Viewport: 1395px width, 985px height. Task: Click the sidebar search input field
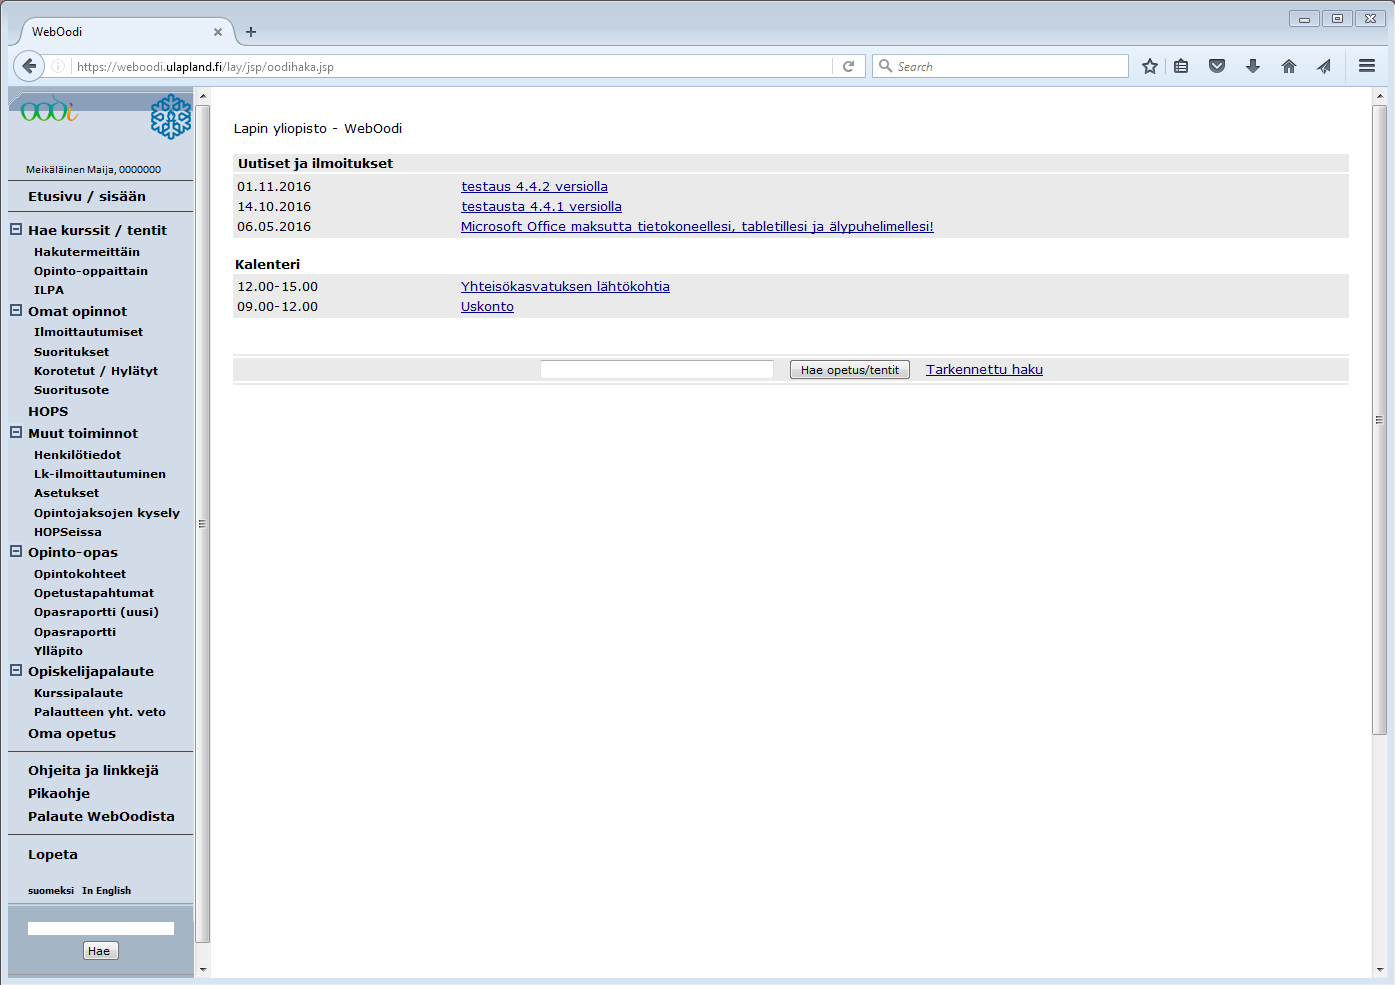101,929
